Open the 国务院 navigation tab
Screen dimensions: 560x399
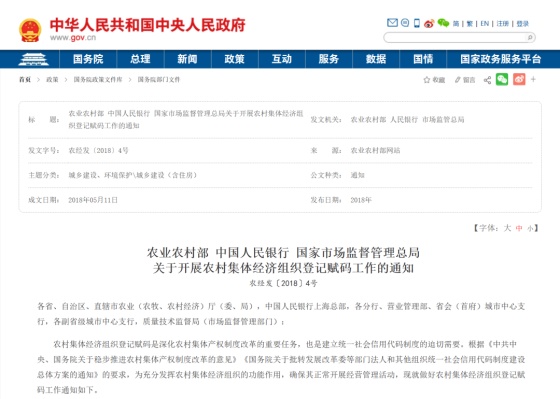(88, 59)
